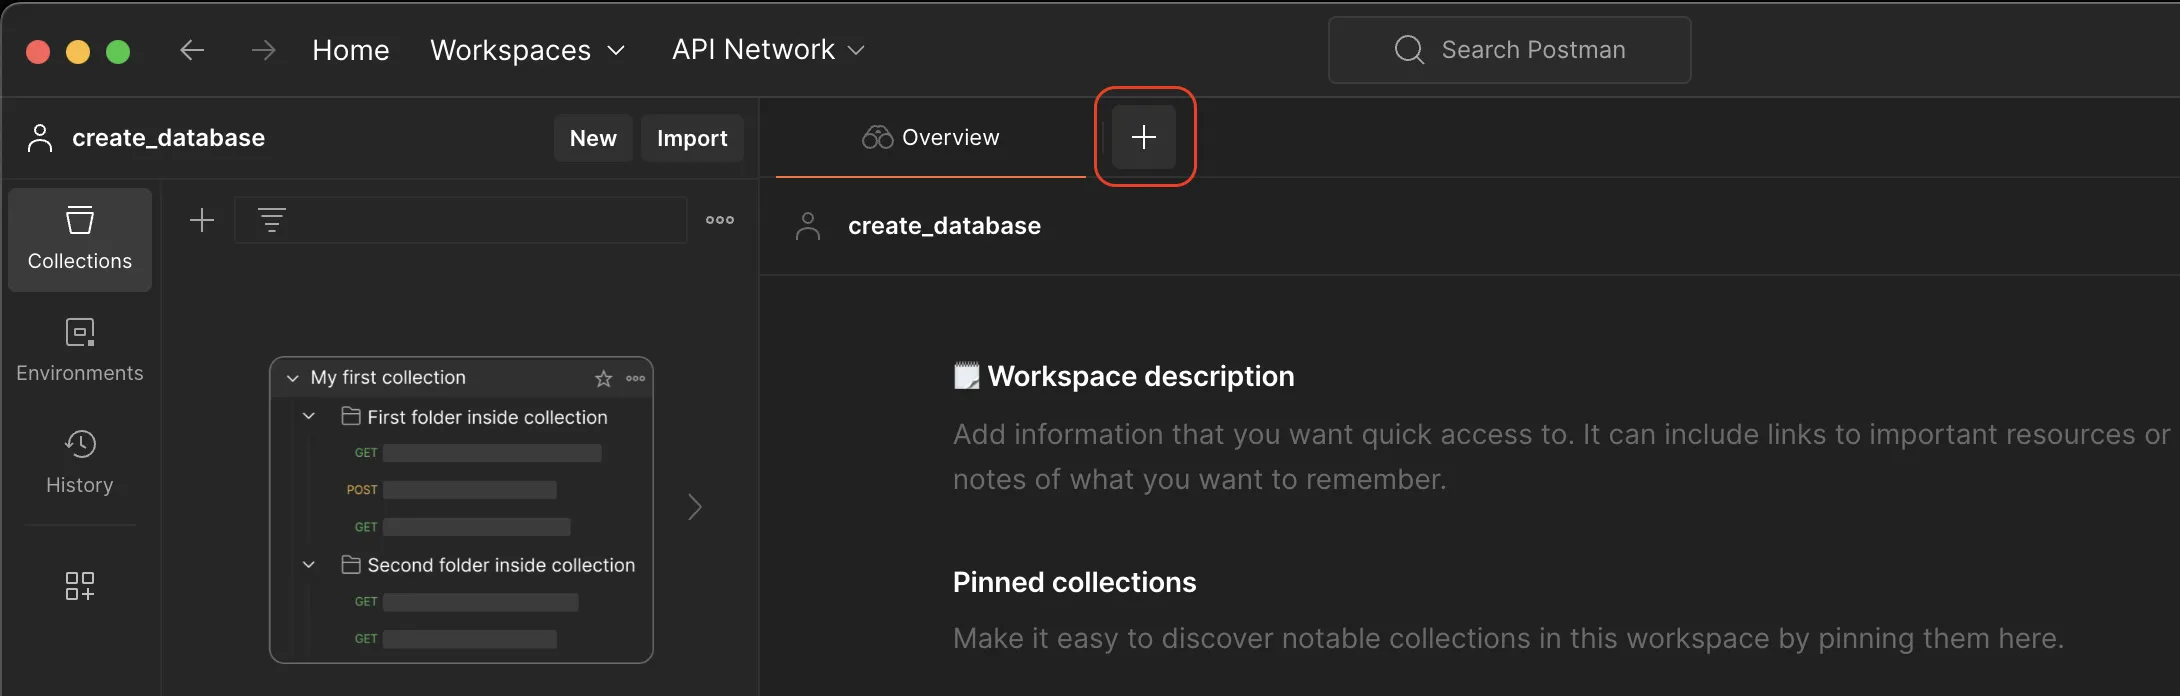Click the New button
2180x696 pixels.
[x=593, y=138]
